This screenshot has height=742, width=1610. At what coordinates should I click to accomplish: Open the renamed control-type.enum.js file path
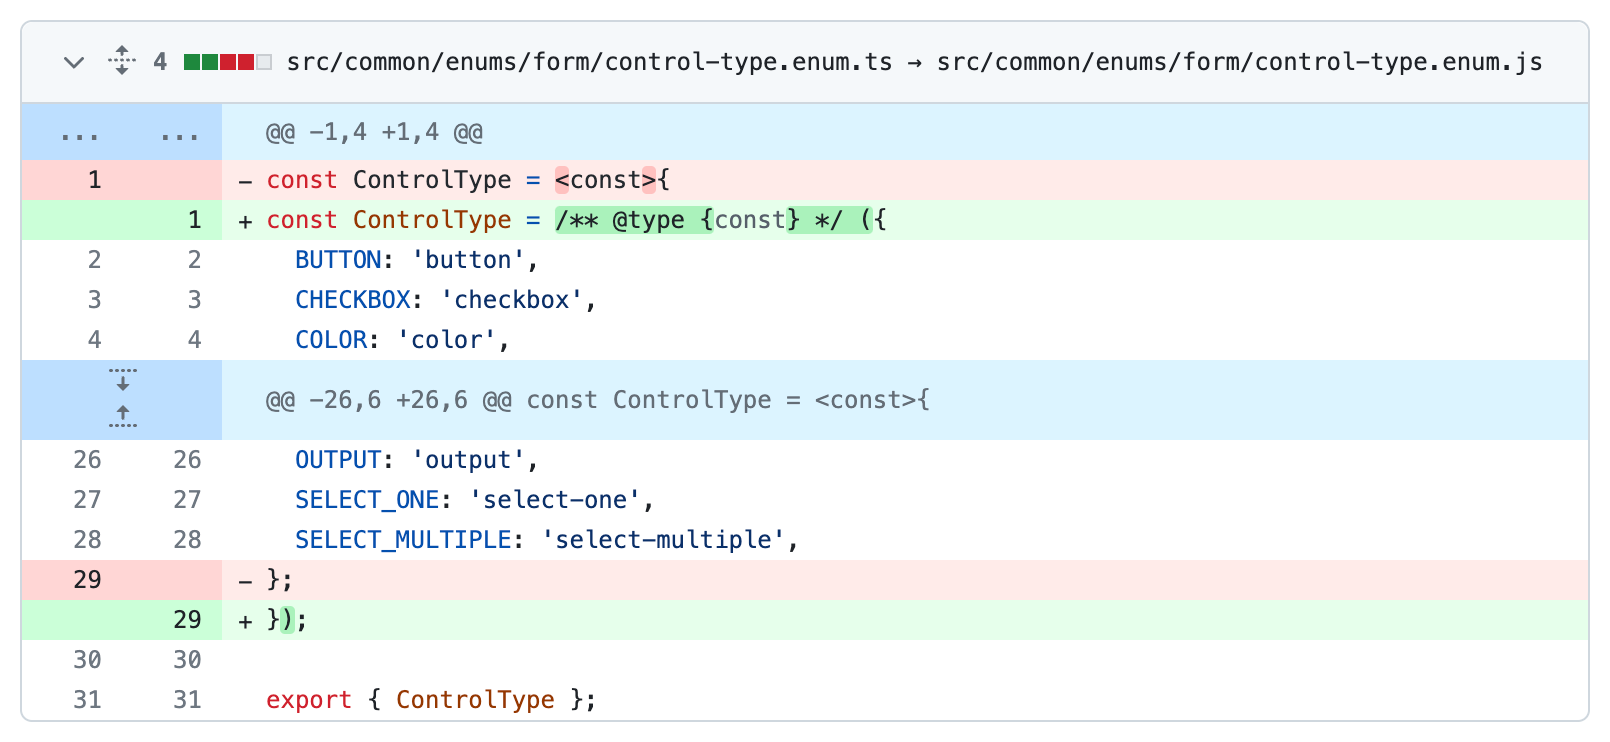click(x=1239, y=62)
